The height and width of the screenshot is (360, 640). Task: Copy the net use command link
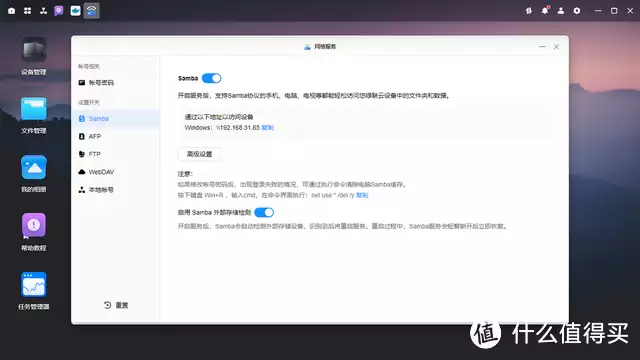[362, 195]
